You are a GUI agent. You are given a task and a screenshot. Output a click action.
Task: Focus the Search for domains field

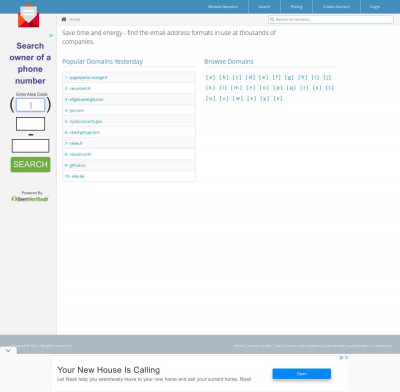point(331,20)
